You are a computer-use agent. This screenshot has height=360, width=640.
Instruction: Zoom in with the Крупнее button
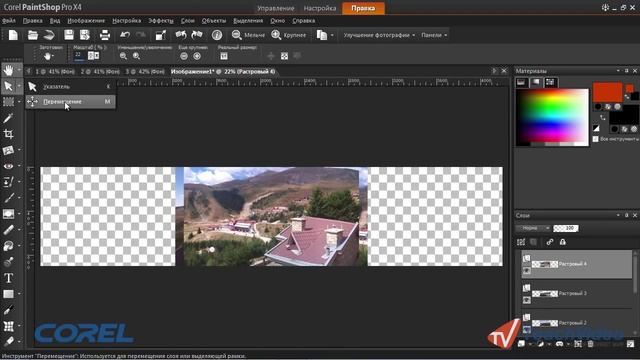pos(288,35)
